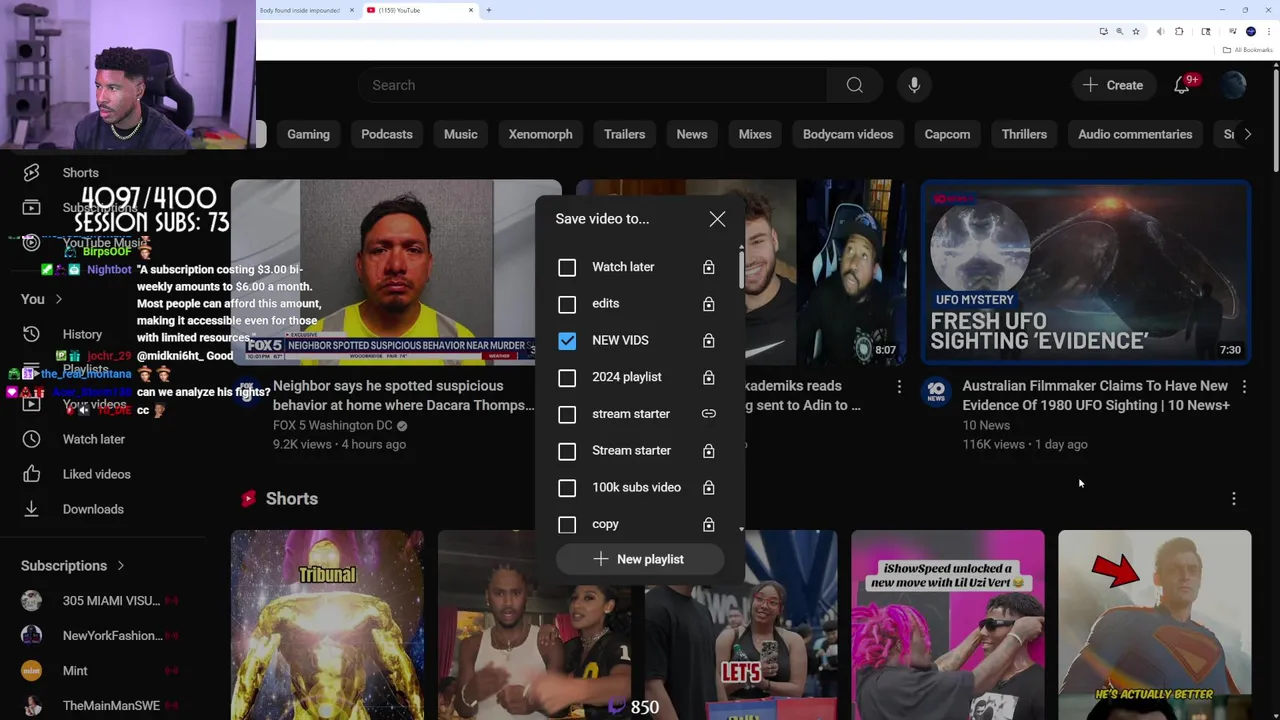Viewport: 1280px width, 720px height.
Task: Open options menu for UFO sighting video
Action: [x=1244, y=386]
